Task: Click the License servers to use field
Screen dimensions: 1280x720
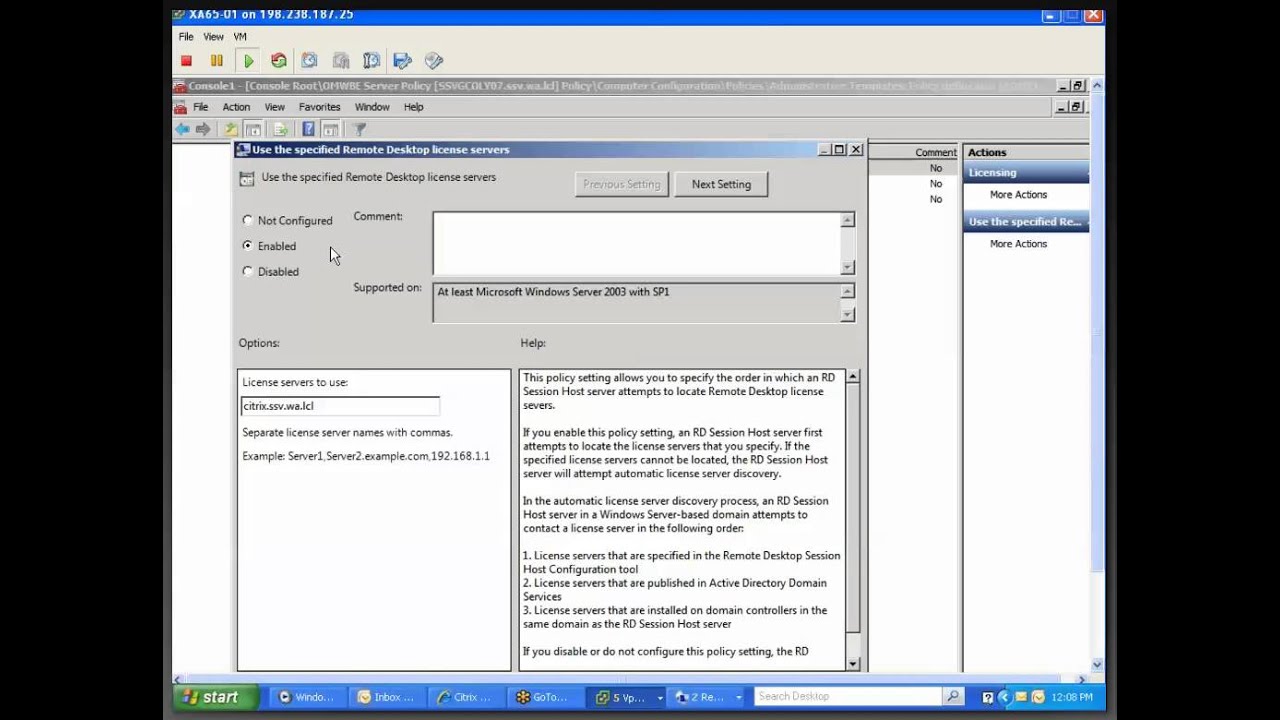Action: point(340,406)
